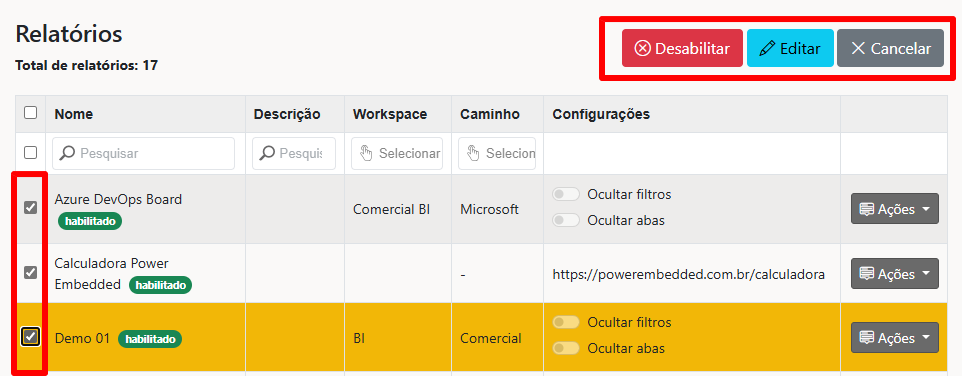The height and width of the screenshot is (376, 962).
Task: Click habilitado badge on Azure DevOps Board
Action: pos(90,221)
